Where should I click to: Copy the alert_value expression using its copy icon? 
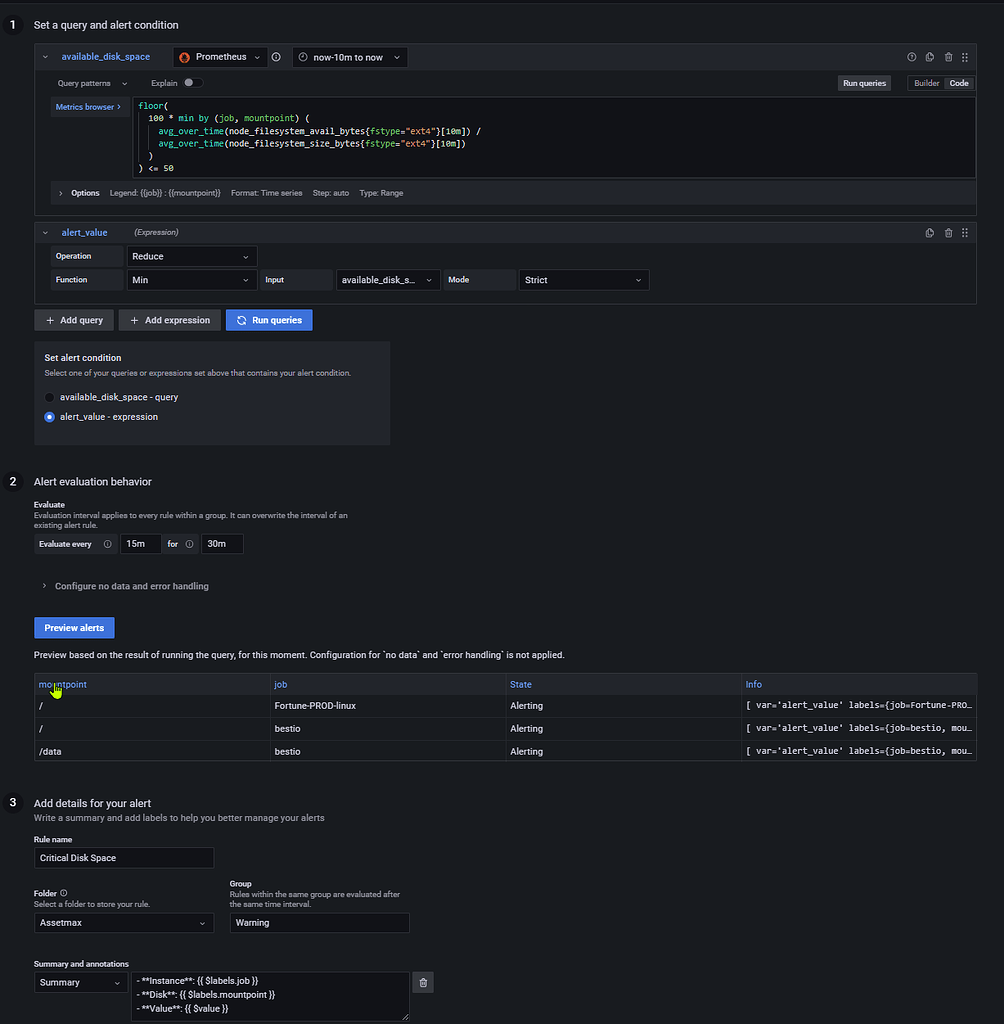pyautogui.click(x=930, y=232)
